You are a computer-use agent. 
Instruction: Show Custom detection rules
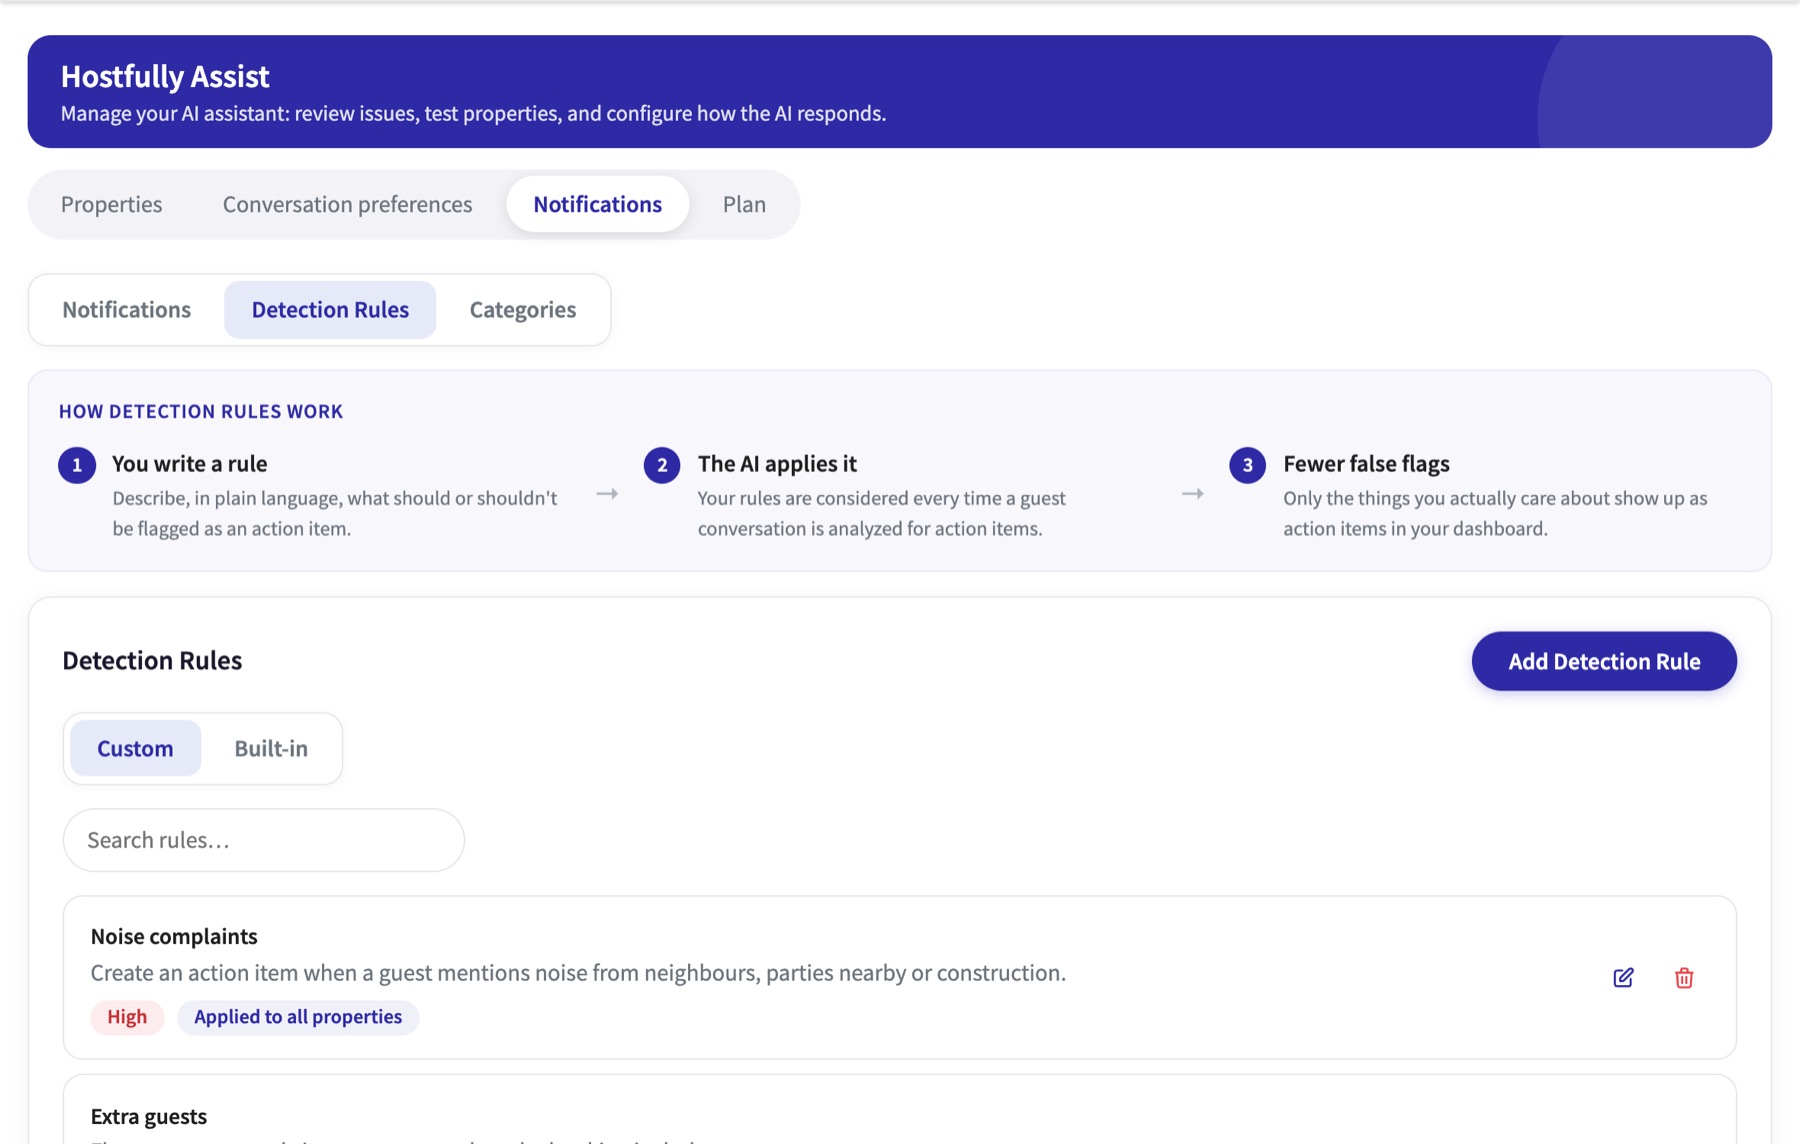[135, 748]
